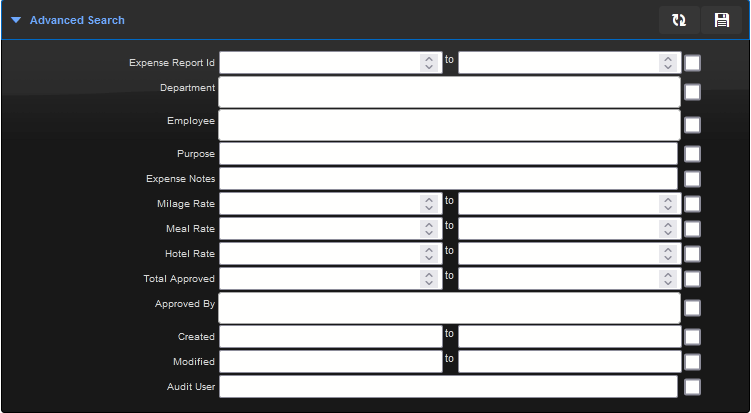Open the Employee selection field
The height and width of the screenshot is (413, 751).
point(449,125)
